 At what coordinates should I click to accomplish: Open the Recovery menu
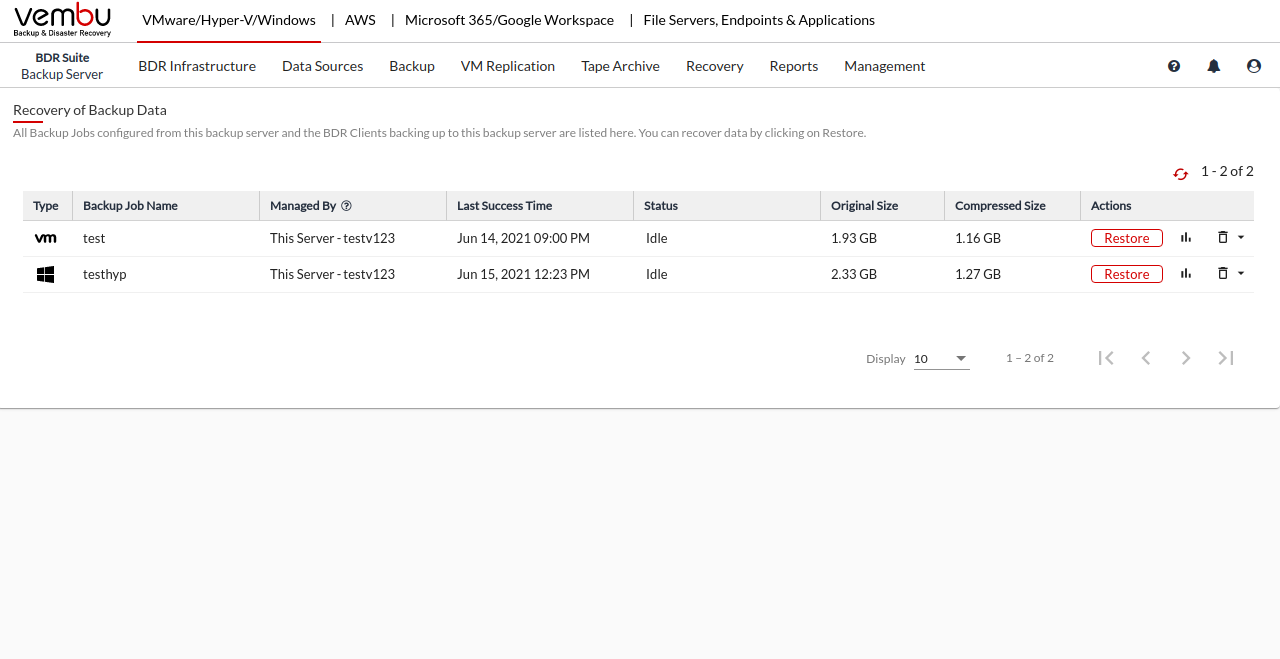click(x=714, y=66)
